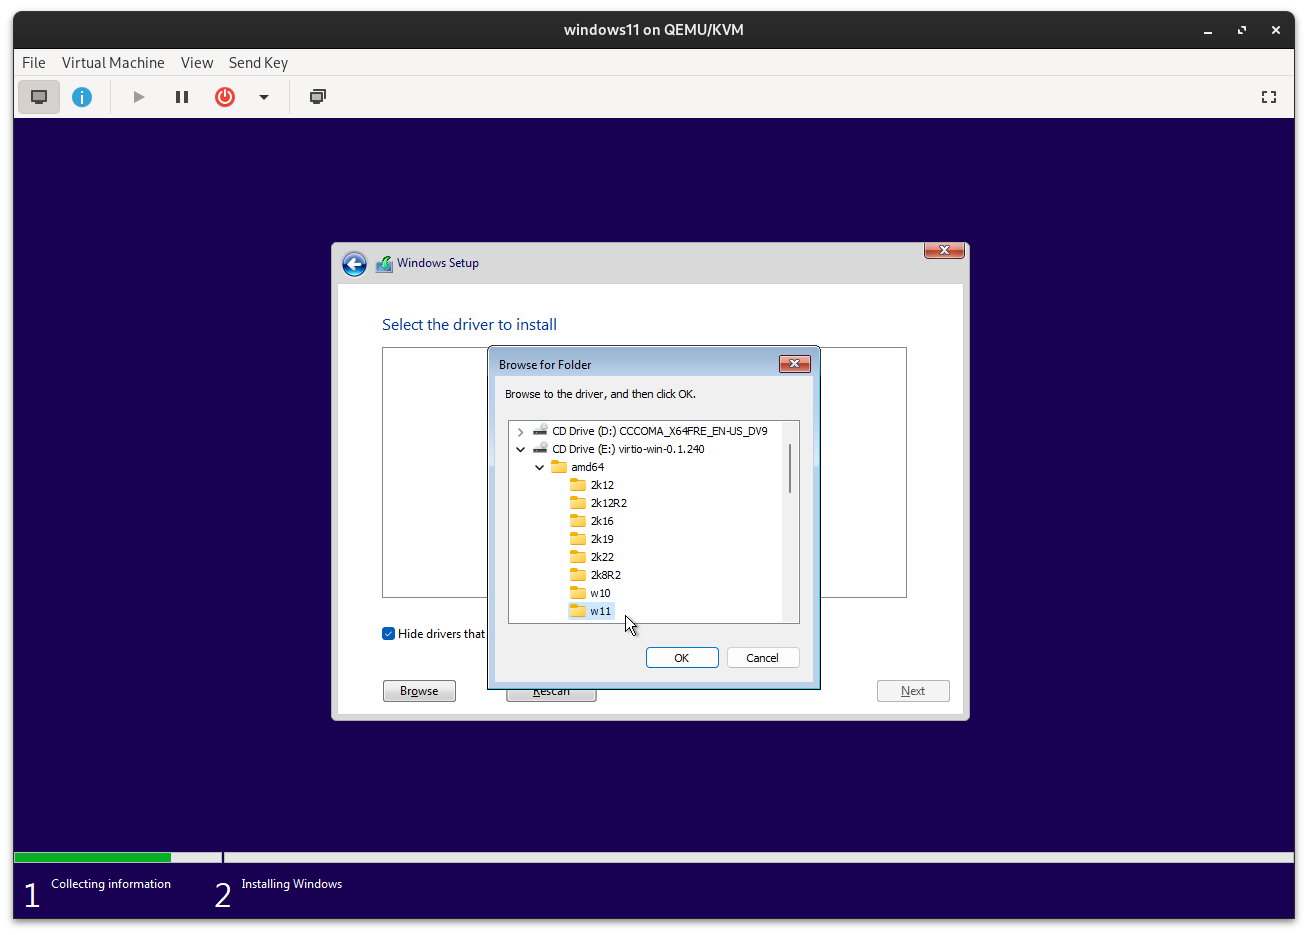Close the Browse for Folder dialog
Viewport: 1308px width, 935px height.
(794, 364)
